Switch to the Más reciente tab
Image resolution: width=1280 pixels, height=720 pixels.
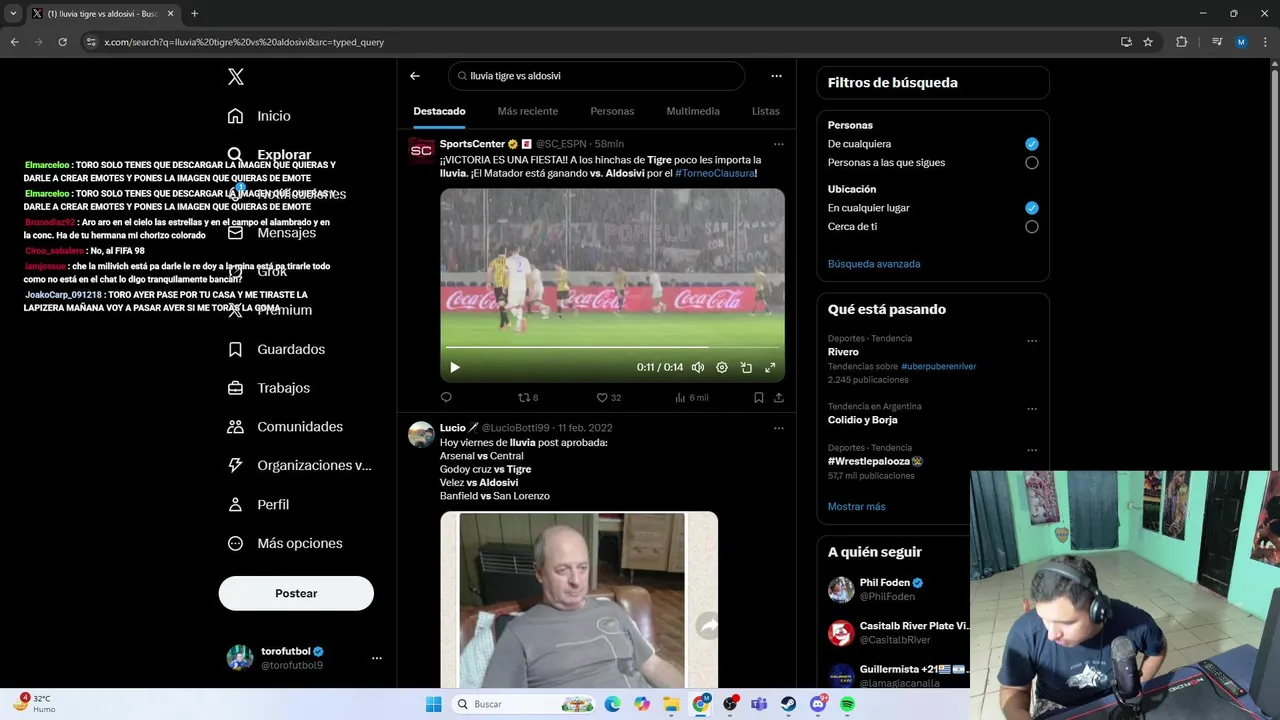528,111
